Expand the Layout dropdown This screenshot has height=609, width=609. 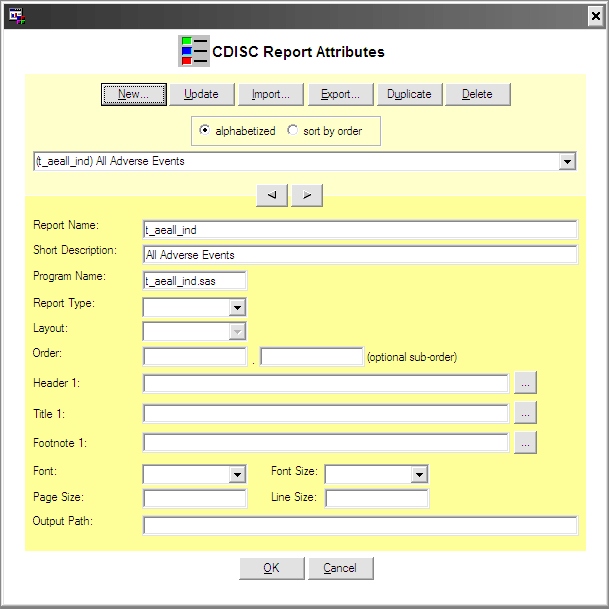pyautogui.click(x=237, y=331)
